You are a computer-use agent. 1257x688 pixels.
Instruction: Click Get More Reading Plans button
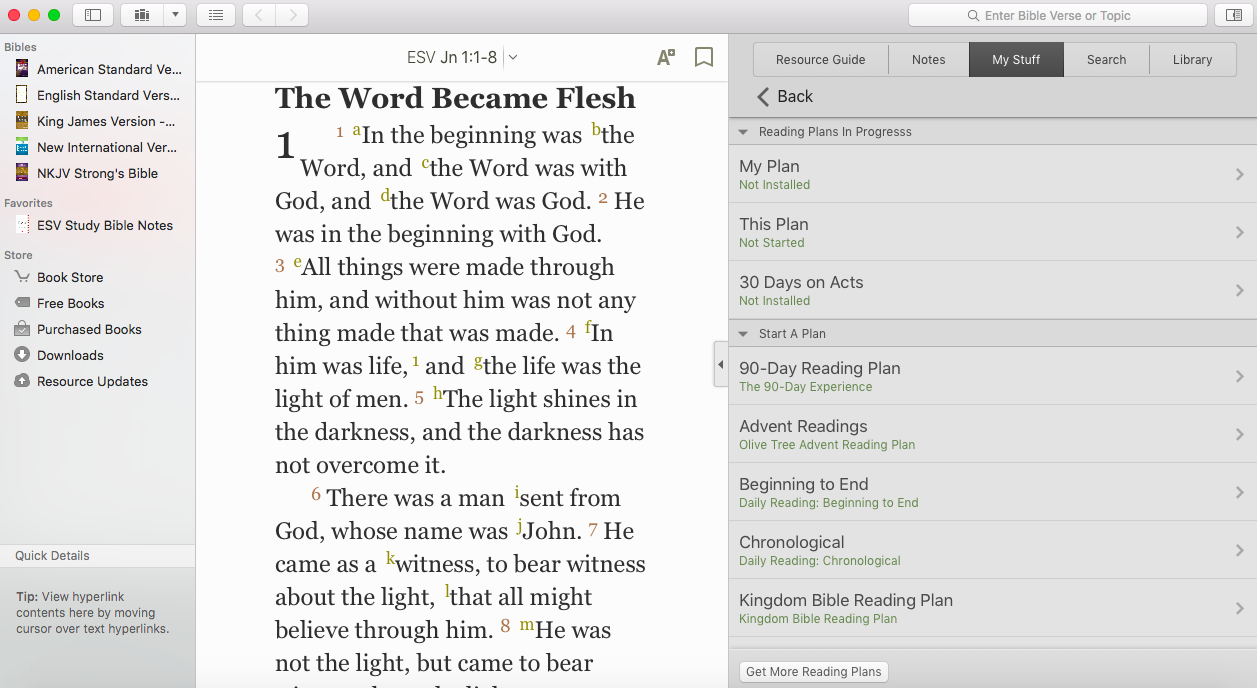[813, 672]
